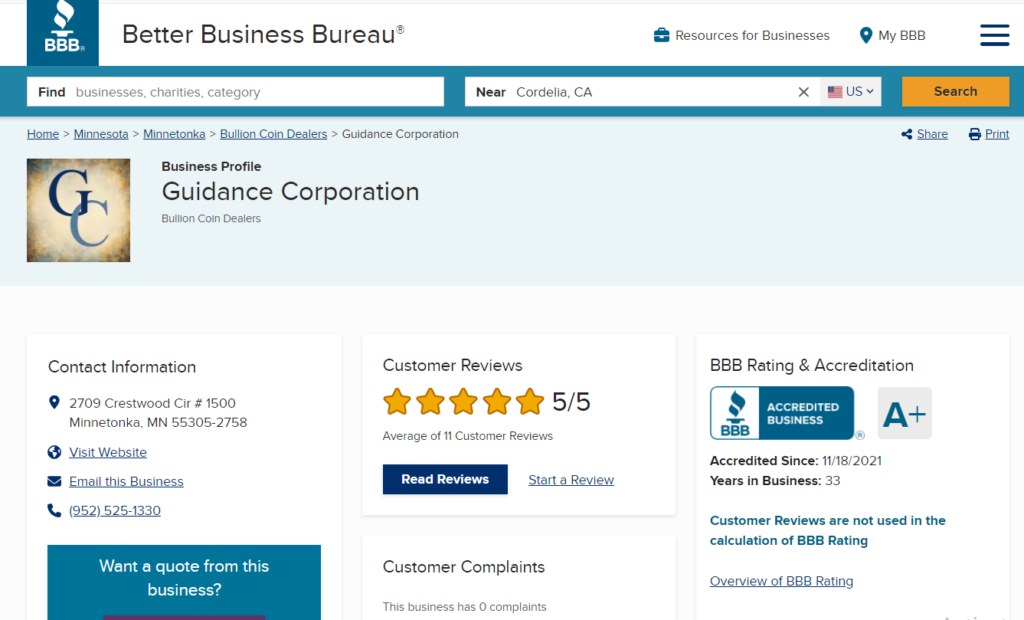Call (952) 525-1330 link

[x=115, y=511]
